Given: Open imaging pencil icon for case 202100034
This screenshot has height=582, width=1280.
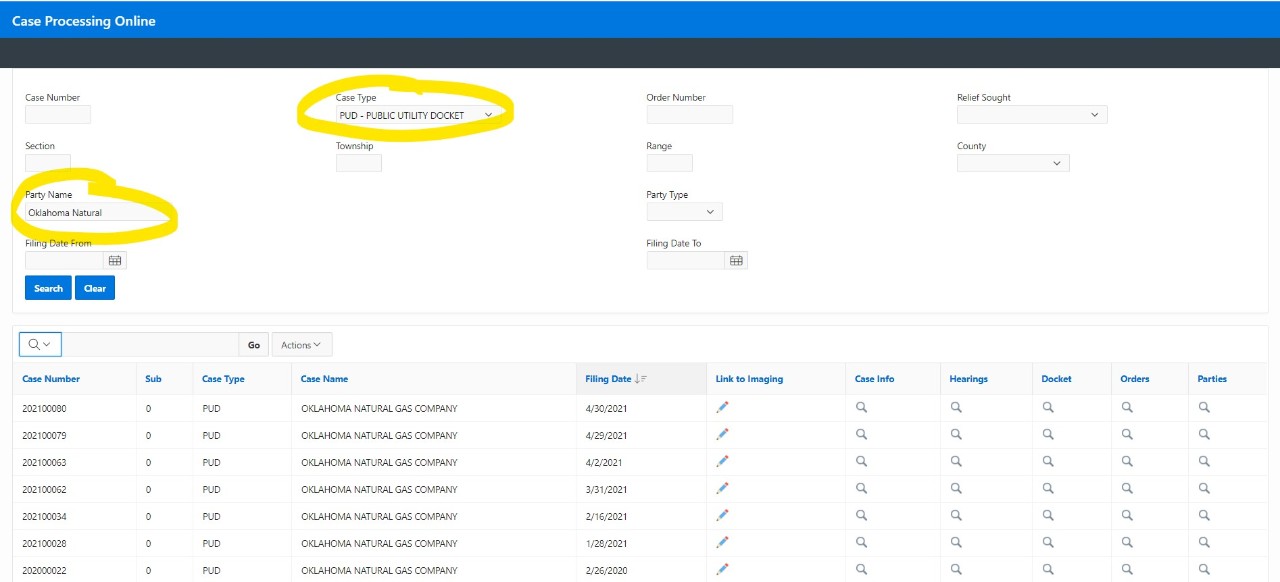Looking at the screenshot, I should (x=722, y=516).
